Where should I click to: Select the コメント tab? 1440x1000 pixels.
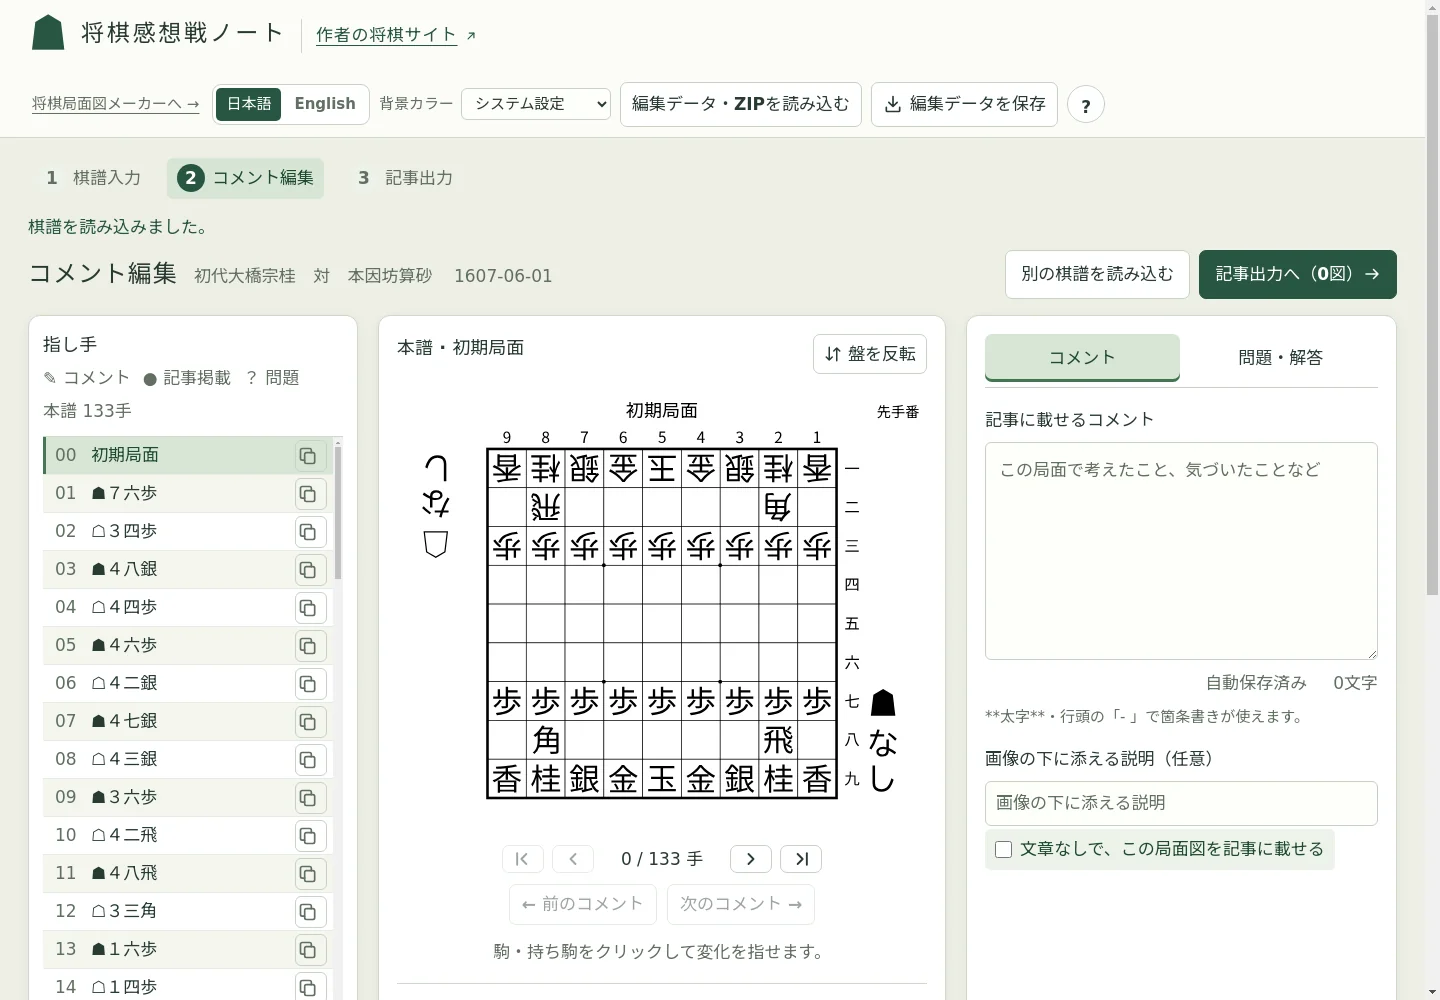(1082, 358)
